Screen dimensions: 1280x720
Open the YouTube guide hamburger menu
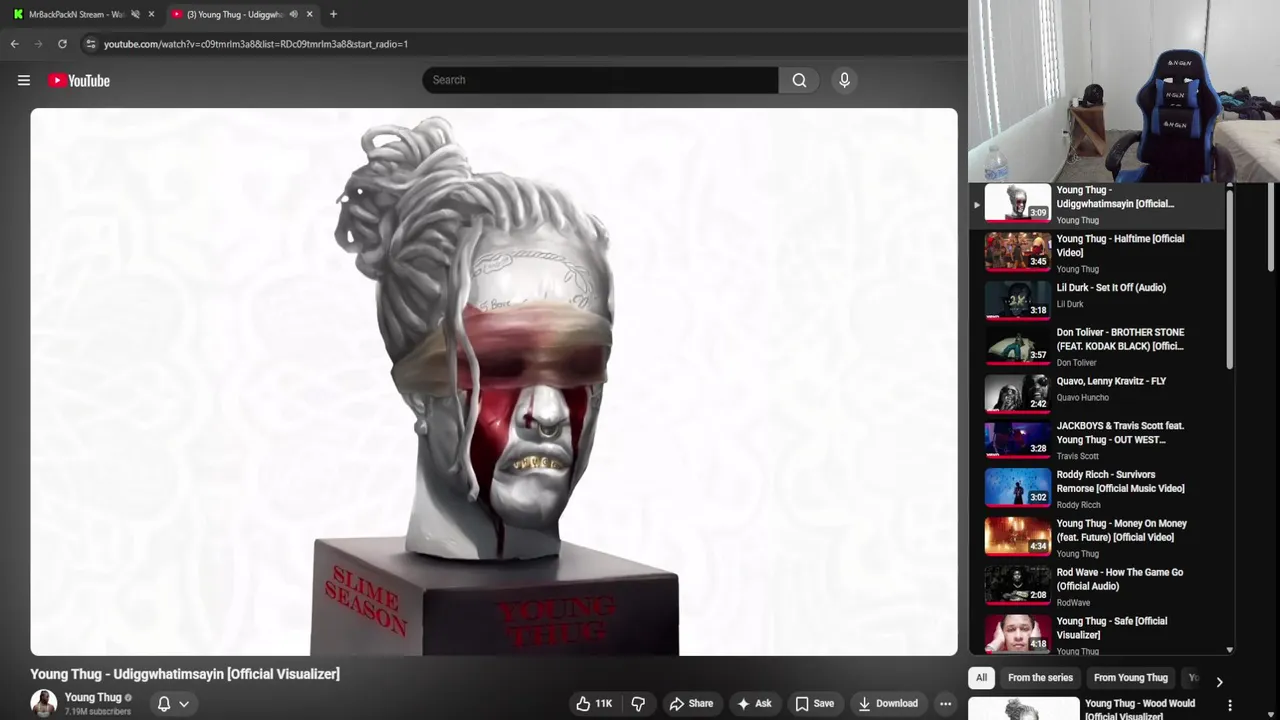24,81
